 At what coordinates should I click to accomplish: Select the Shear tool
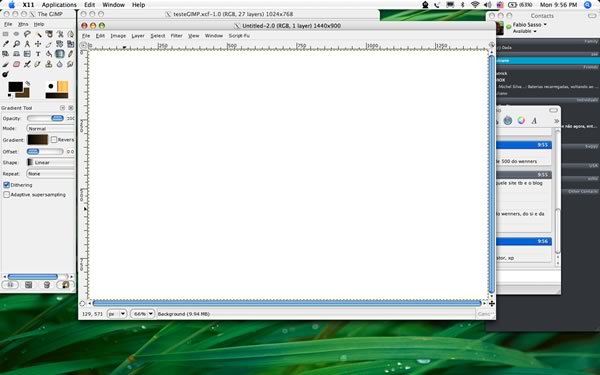(5, 54)
